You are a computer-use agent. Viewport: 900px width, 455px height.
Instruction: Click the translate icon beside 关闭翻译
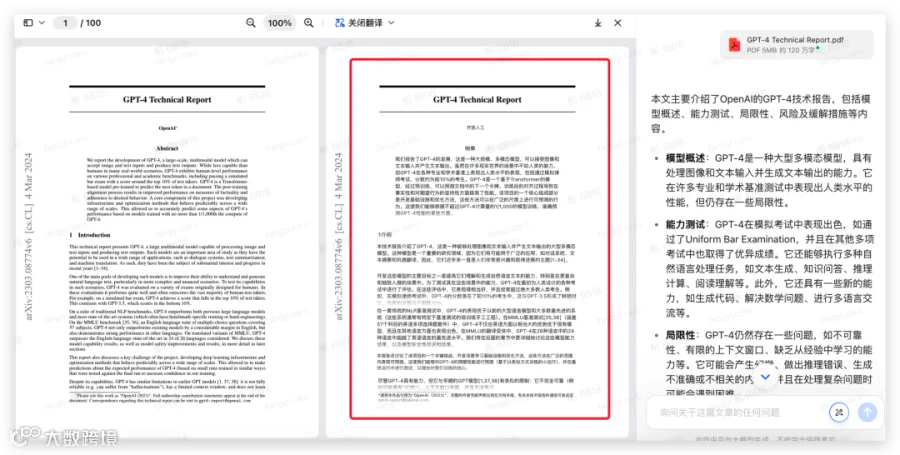coord(340,23)
